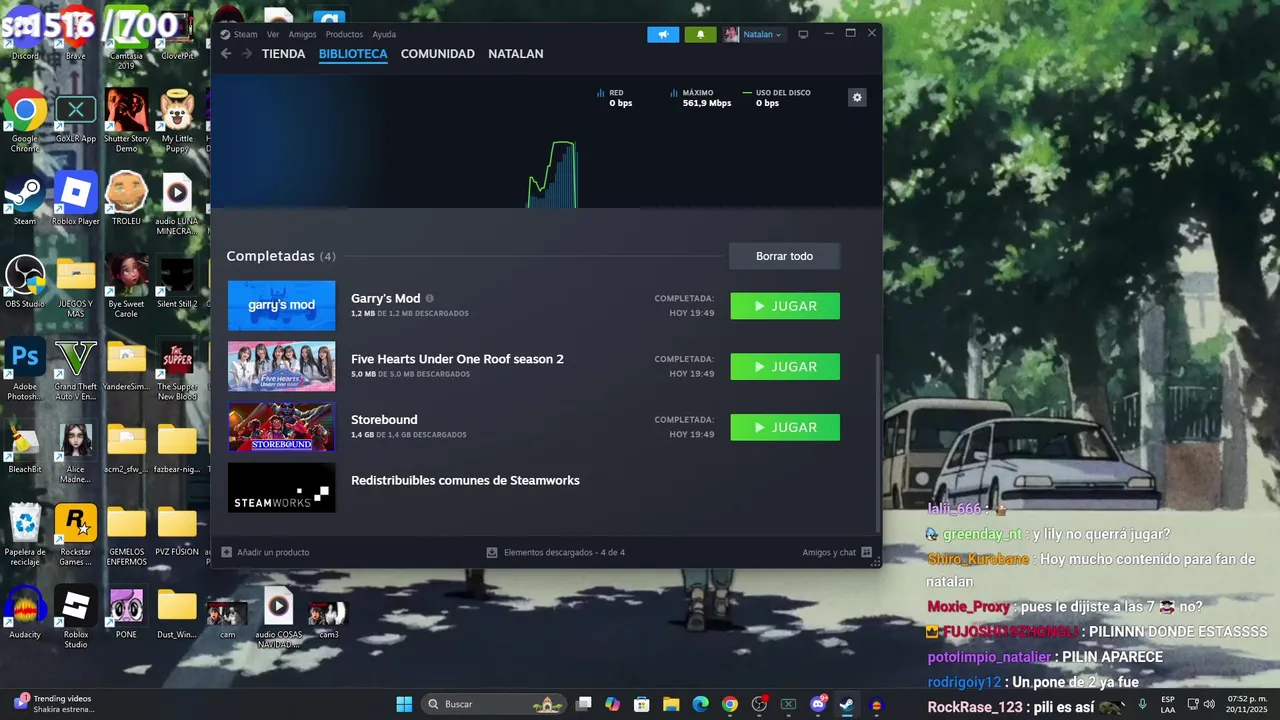The image size is (1280, 720).
Task: Open the JUEGOS Y MAS folder
Action: point(76,288)
